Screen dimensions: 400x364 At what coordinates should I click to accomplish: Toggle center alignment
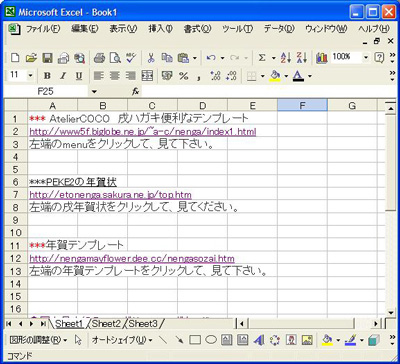pyautogui.click(x=115, y=76)
